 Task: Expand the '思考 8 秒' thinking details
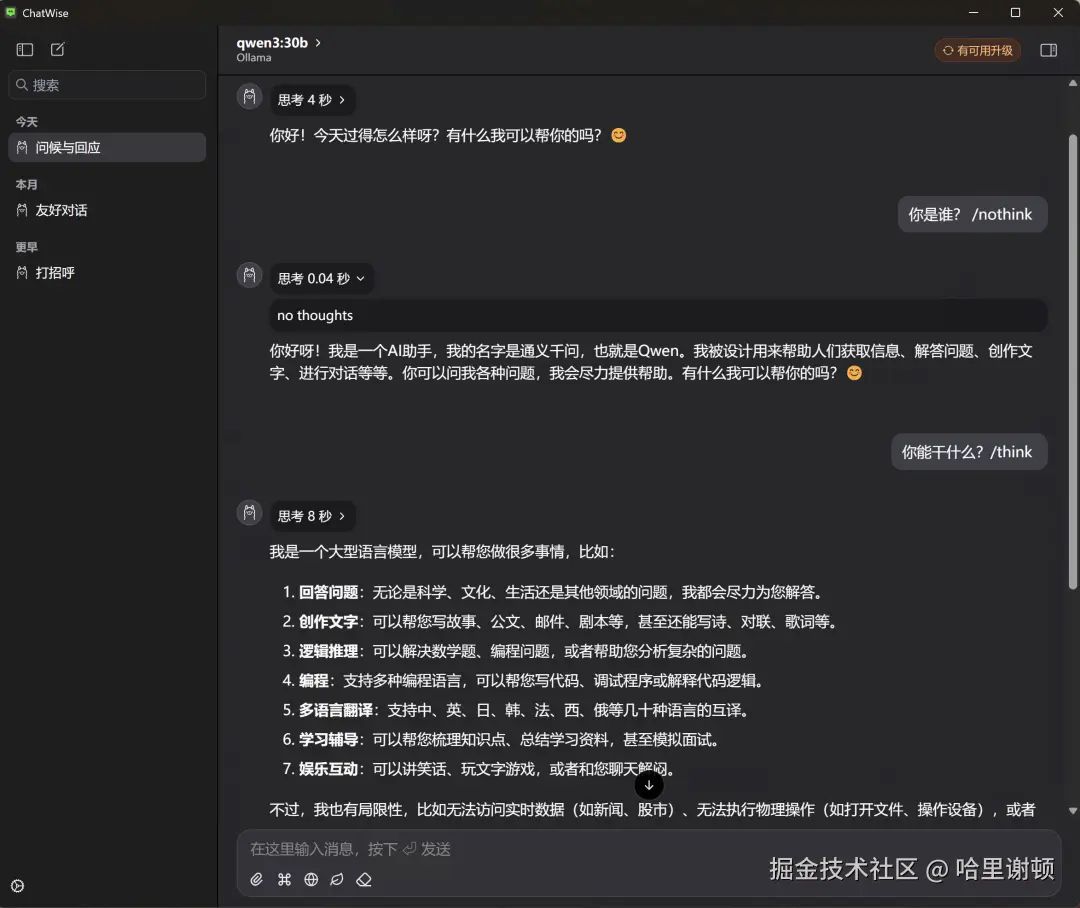click(311, 515)
